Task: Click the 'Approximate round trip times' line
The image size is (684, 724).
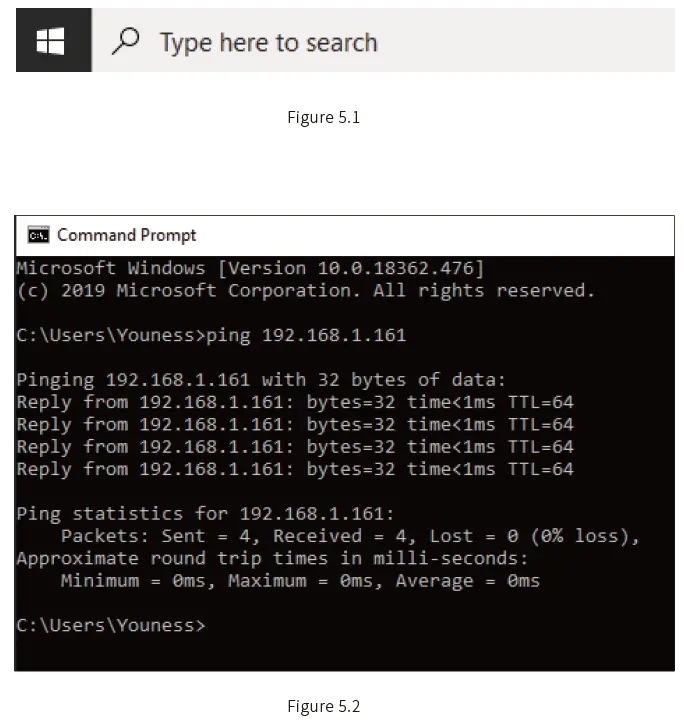Action: (272, 558)
